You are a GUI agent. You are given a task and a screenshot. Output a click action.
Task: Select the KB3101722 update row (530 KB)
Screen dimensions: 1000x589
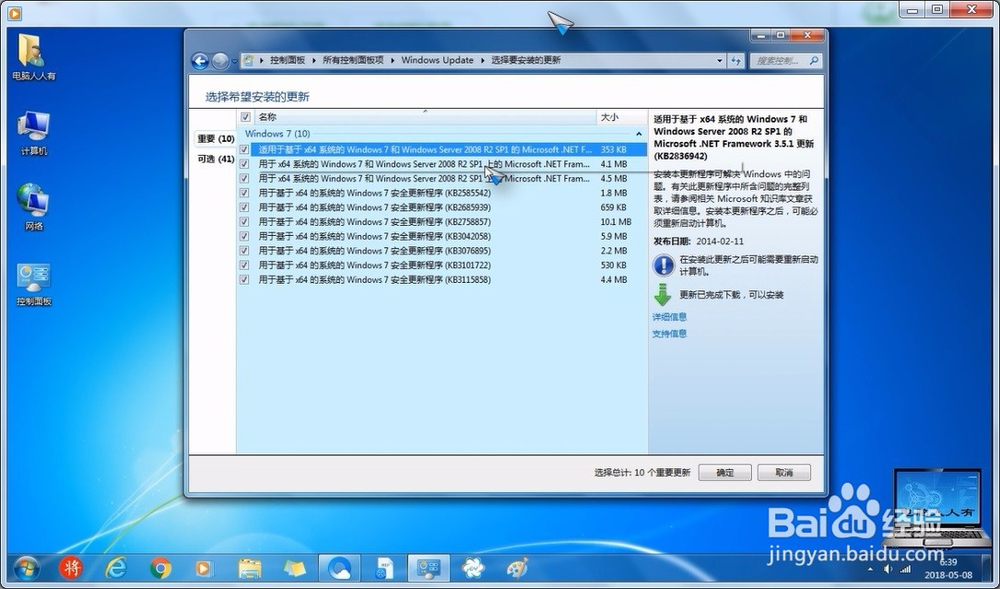(442, 265)
